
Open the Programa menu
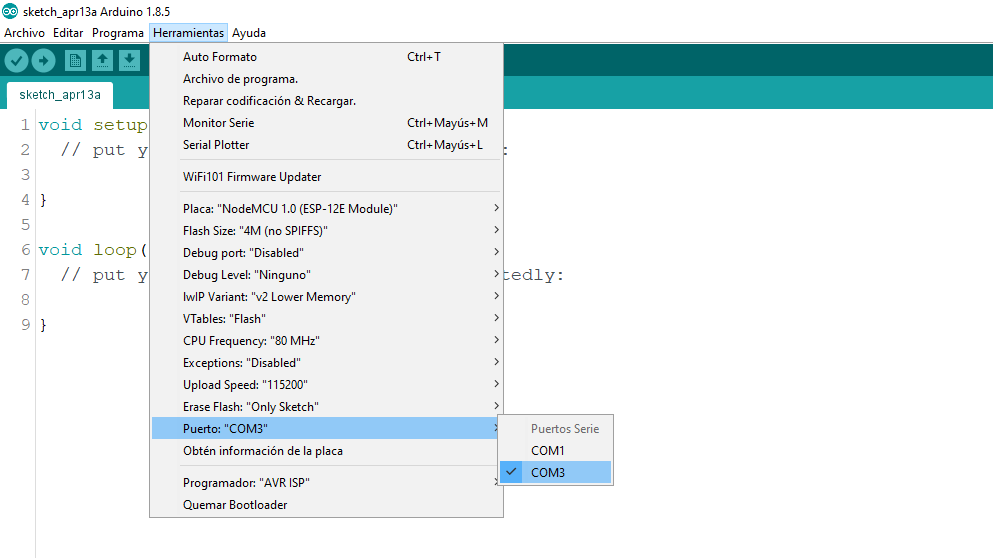pyautogui.click(x=118, y=33)
